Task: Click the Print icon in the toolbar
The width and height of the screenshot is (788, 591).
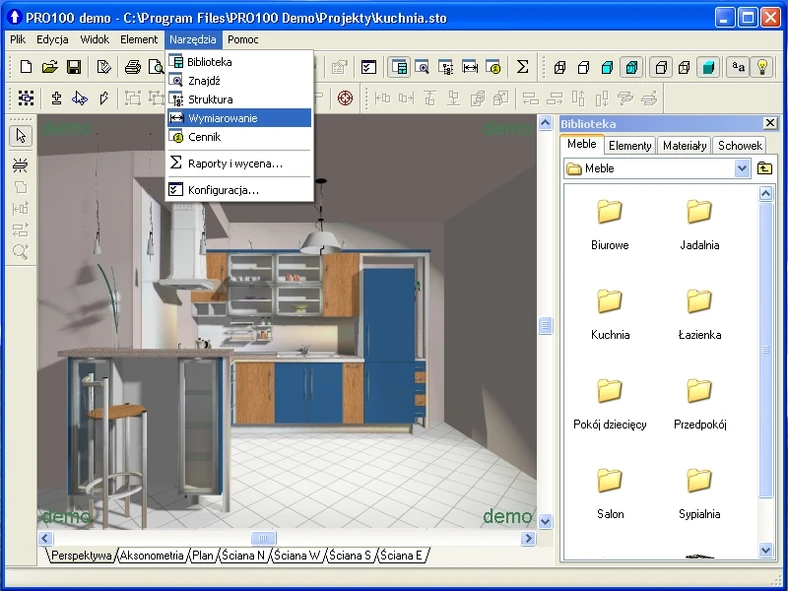Action: click(x=132, y=67)
